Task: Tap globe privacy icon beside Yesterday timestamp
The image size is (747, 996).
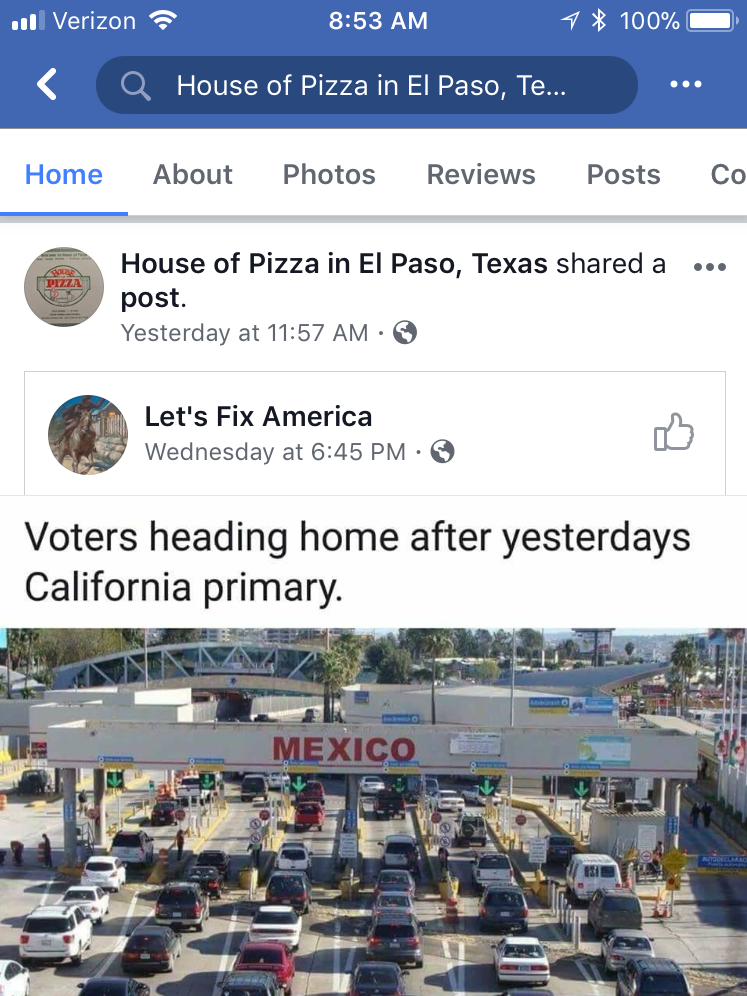Action: [x=405, y=333]
